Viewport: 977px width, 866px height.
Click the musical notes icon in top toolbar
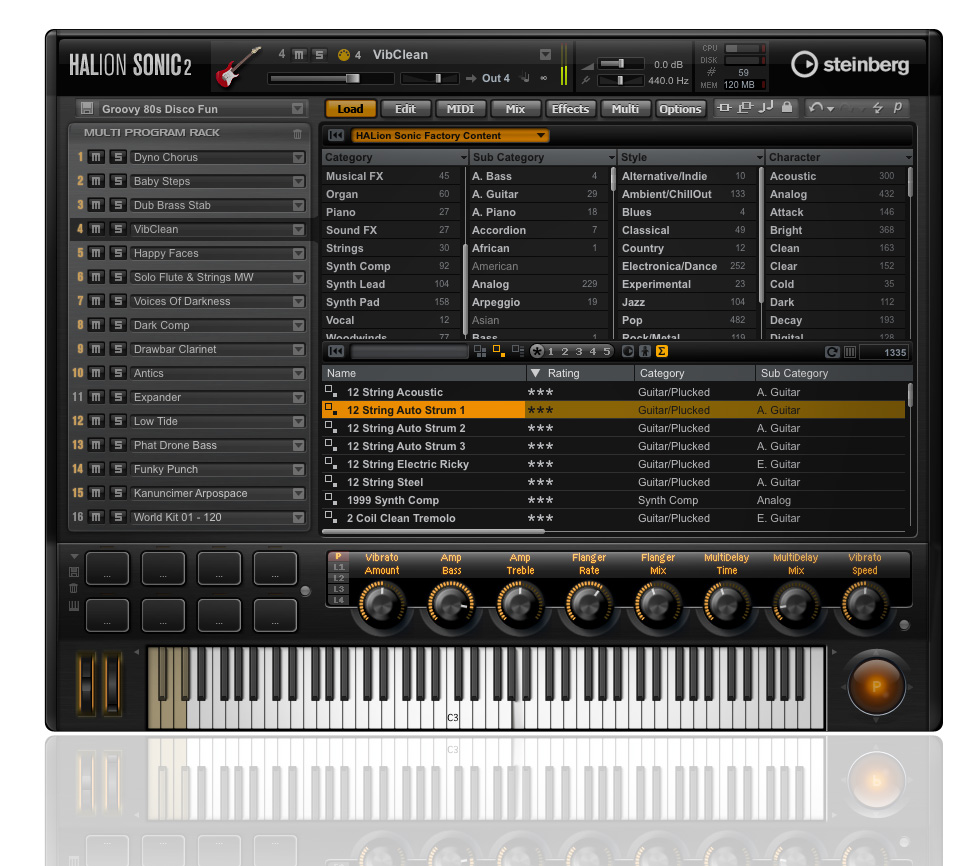pos(766,107)
